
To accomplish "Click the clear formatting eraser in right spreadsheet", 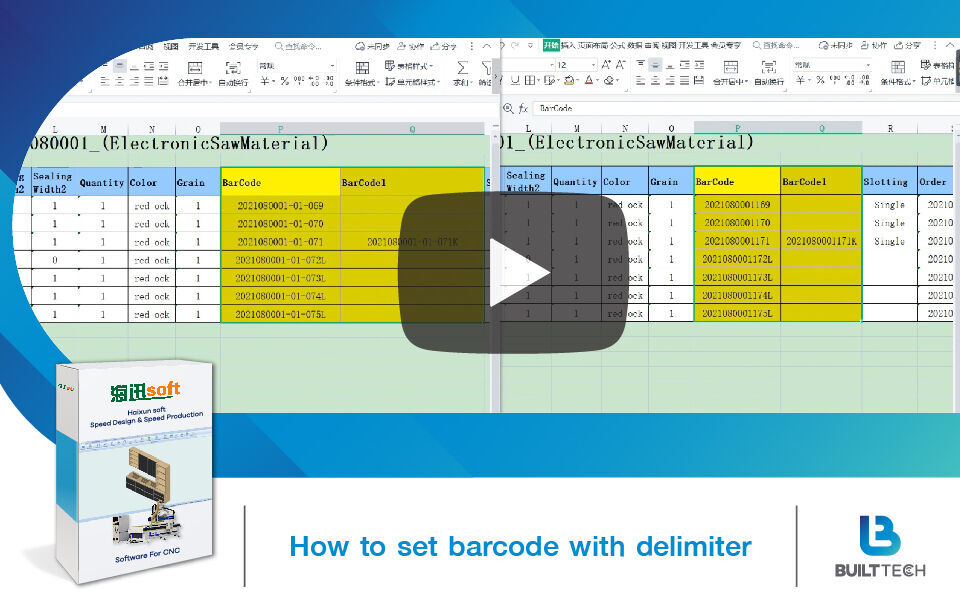I will click(609, 80).
